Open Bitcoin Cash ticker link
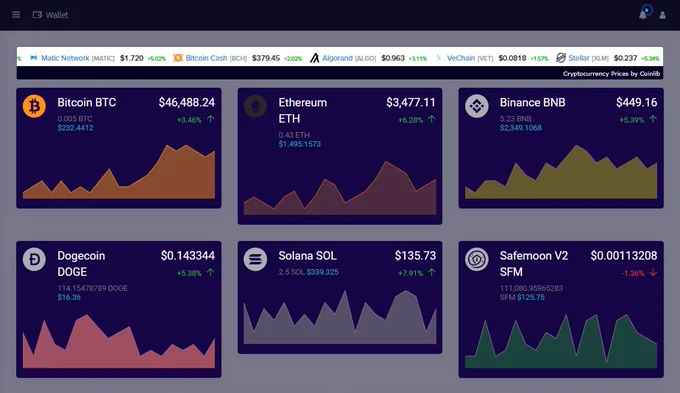 point(206,58)
